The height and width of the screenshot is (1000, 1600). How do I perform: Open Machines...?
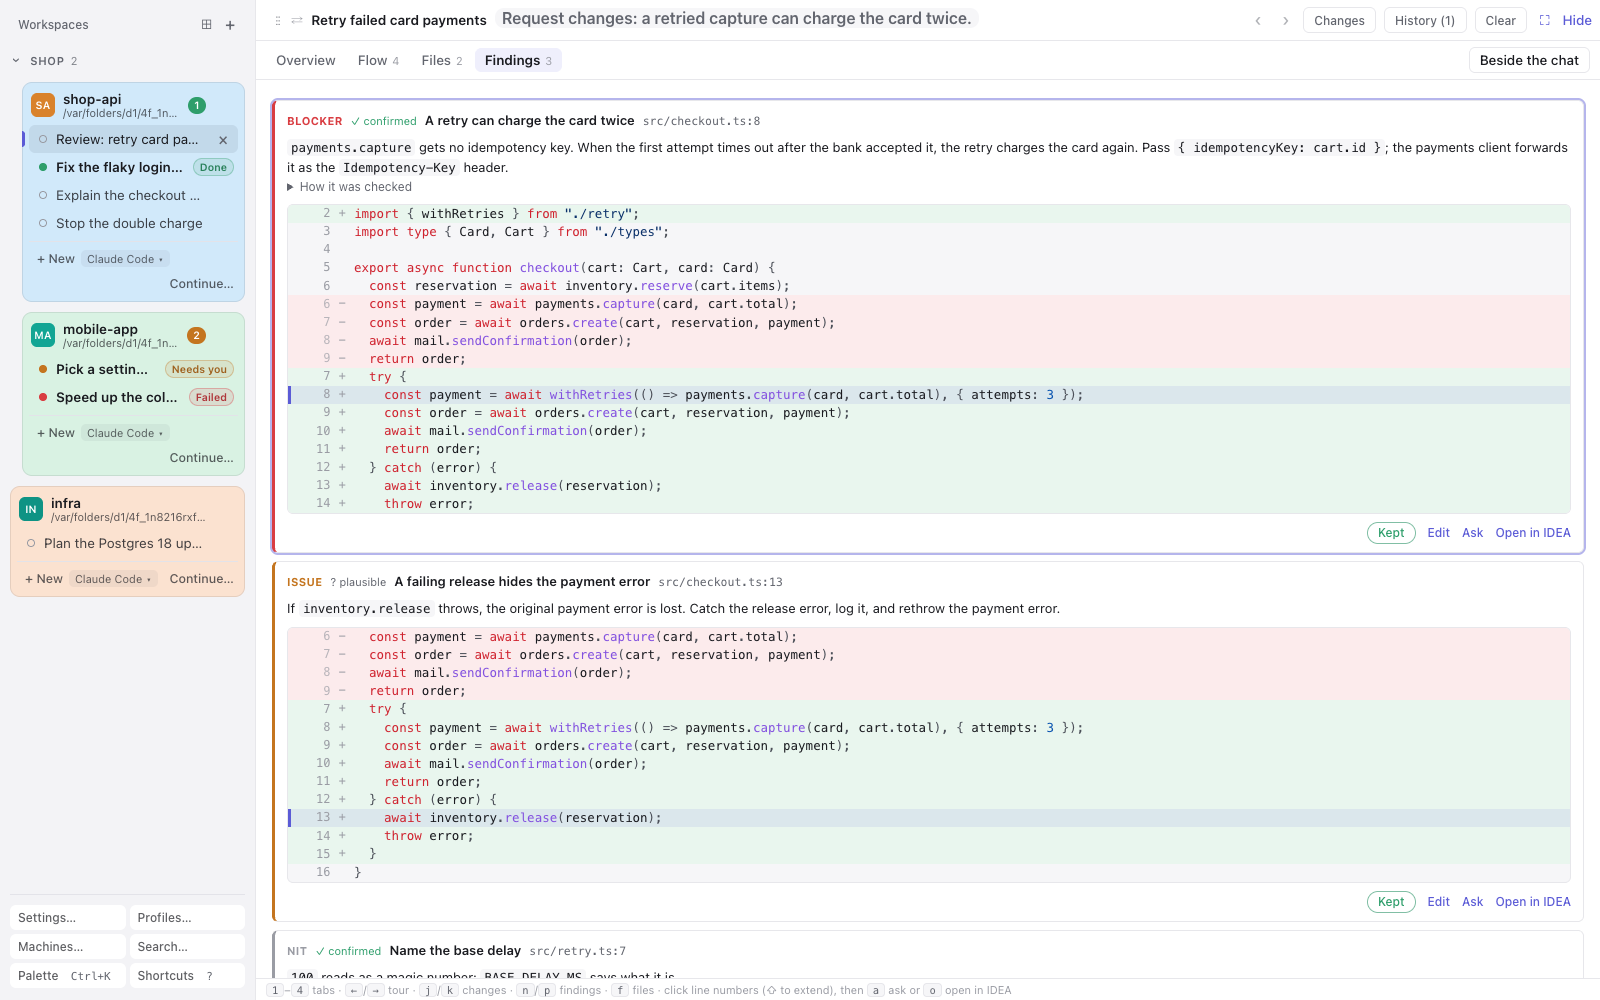pos(68,947)
